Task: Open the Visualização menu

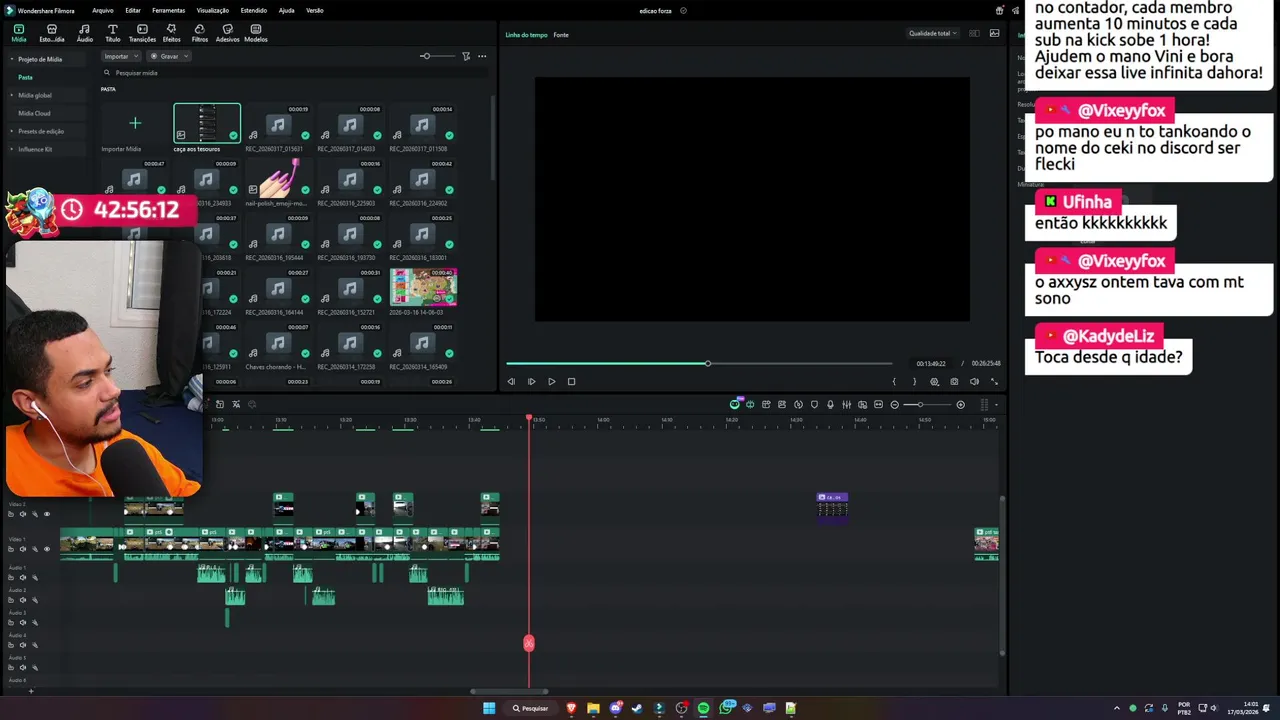Action: (x=213, y=10)
